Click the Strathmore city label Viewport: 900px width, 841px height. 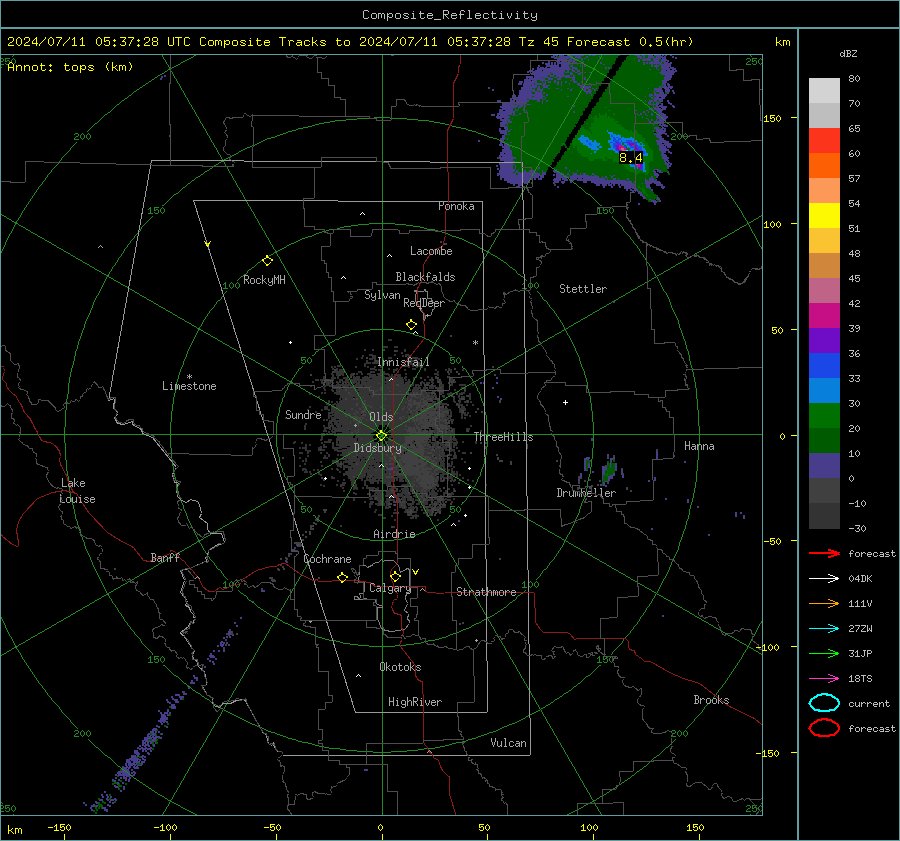tap(486, 592)
